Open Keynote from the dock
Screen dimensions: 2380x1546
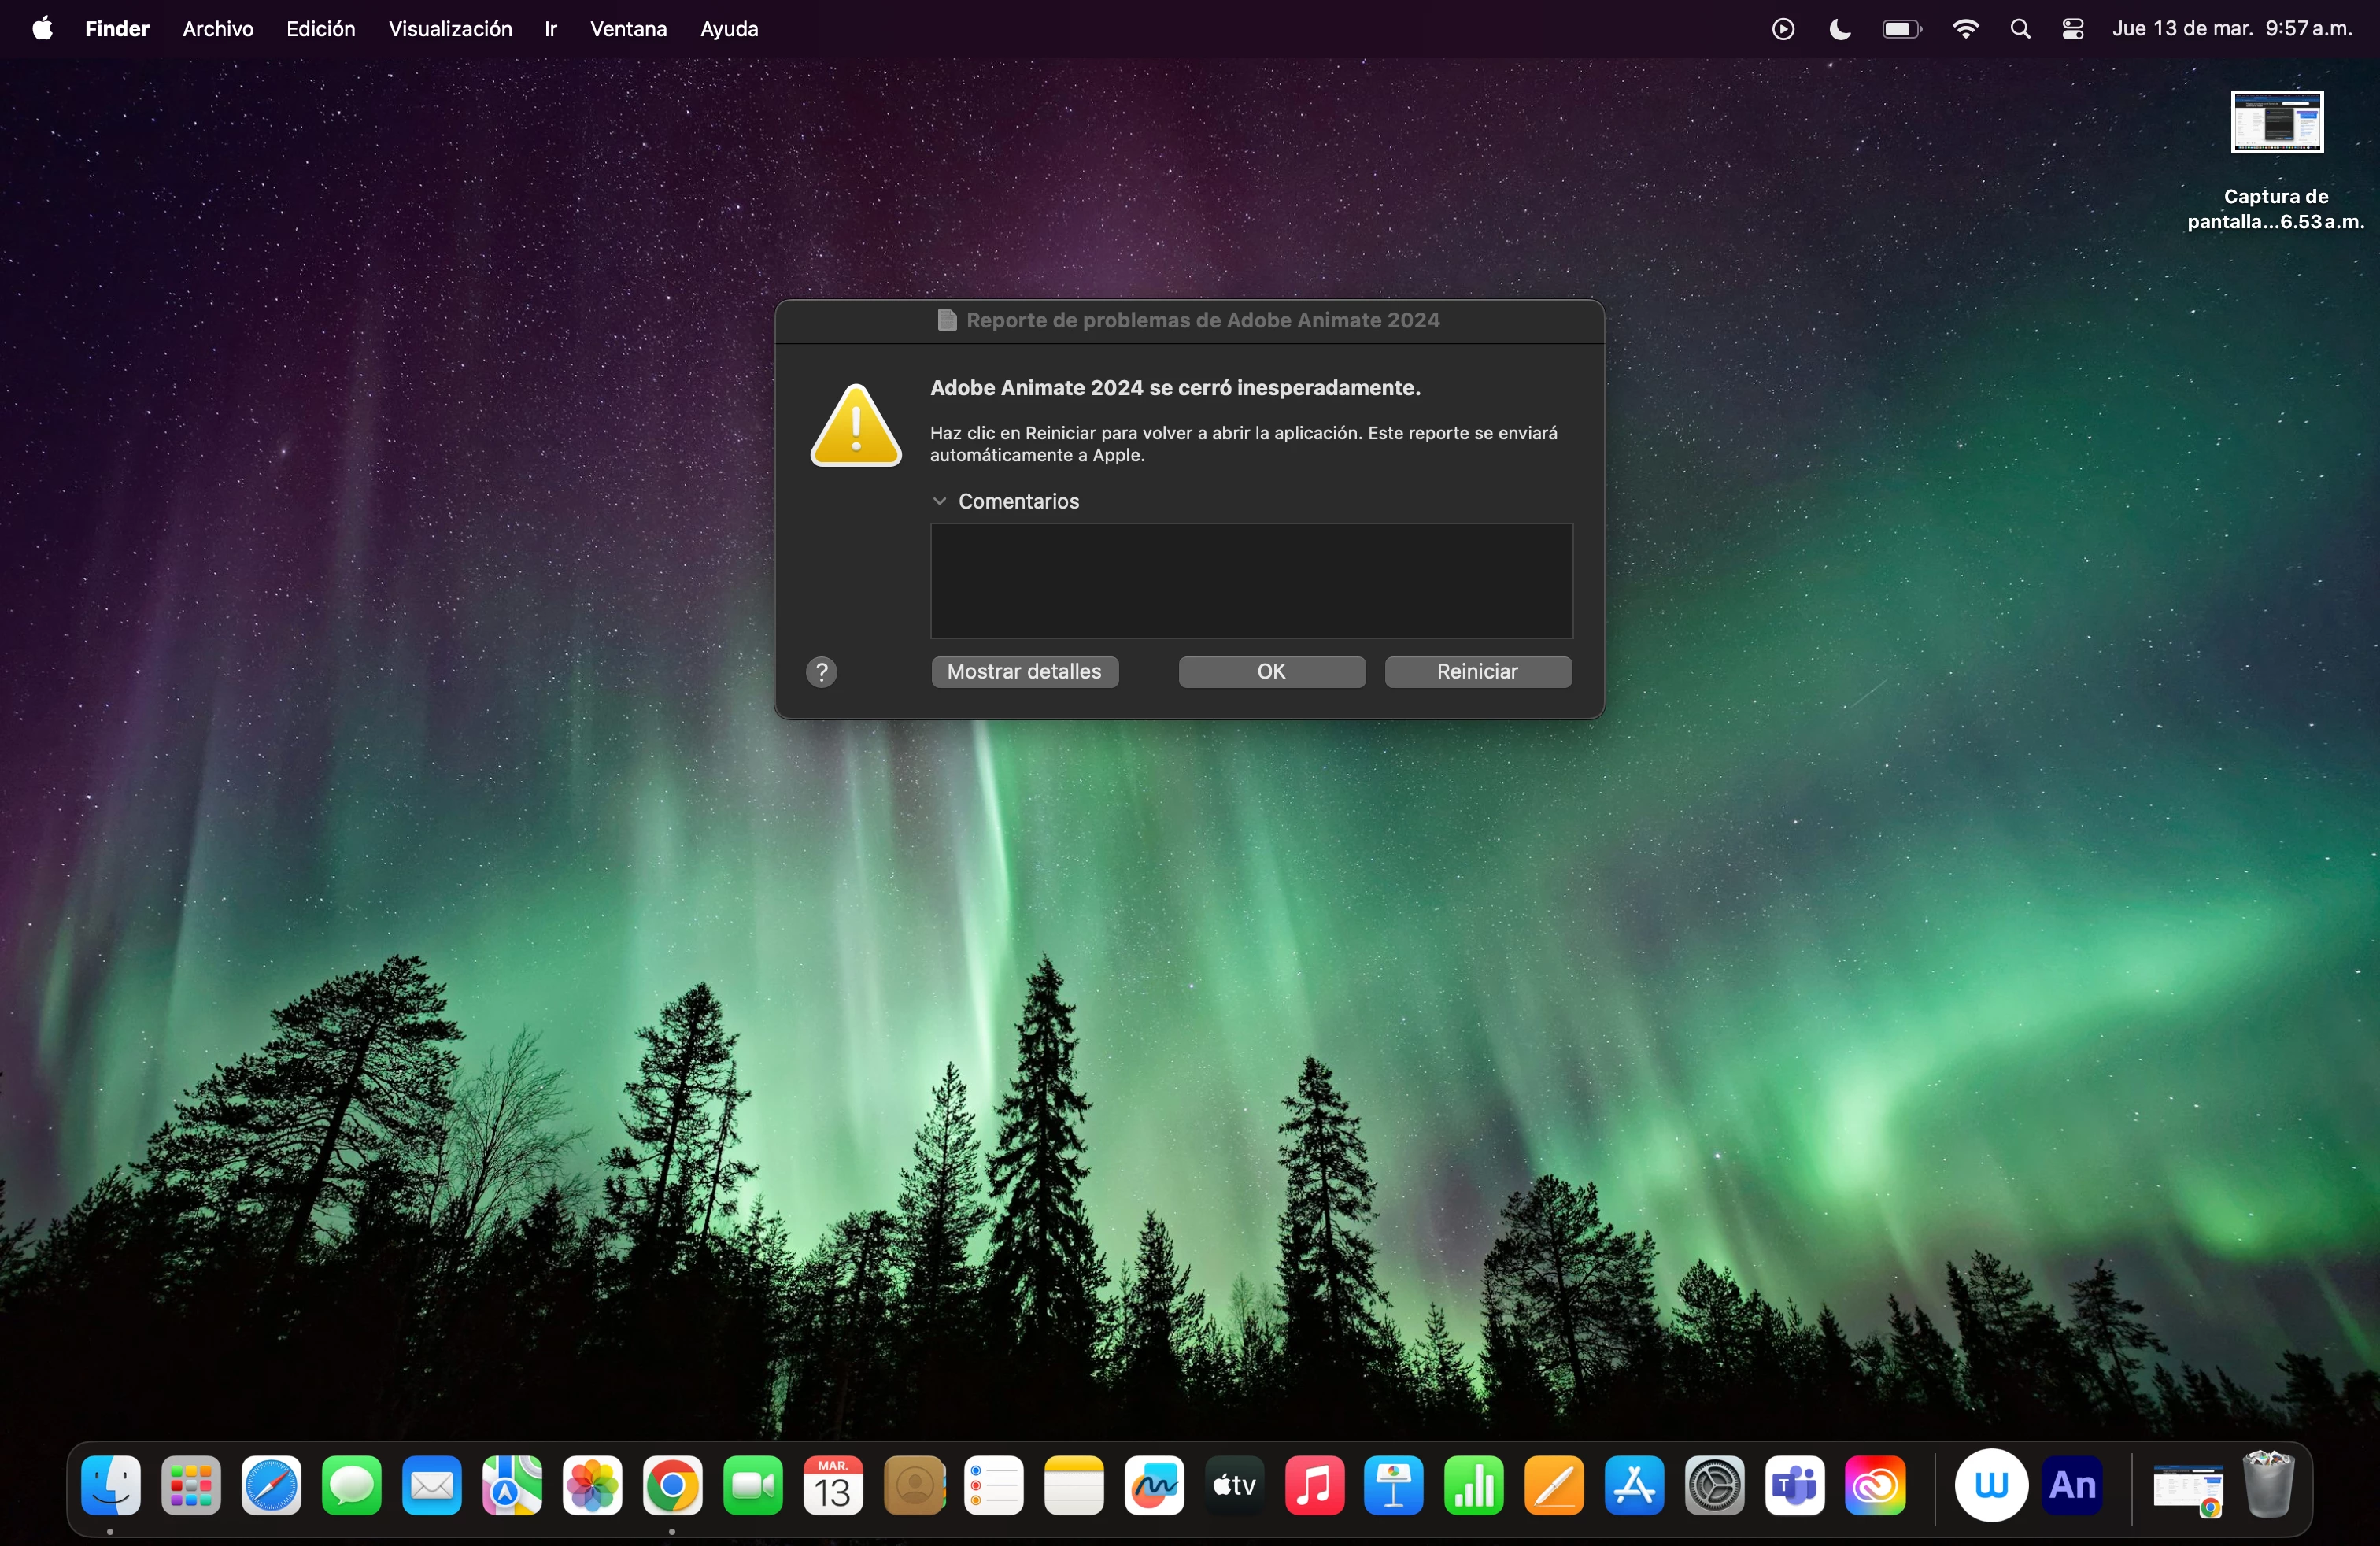click(x=1394, y=1485)
